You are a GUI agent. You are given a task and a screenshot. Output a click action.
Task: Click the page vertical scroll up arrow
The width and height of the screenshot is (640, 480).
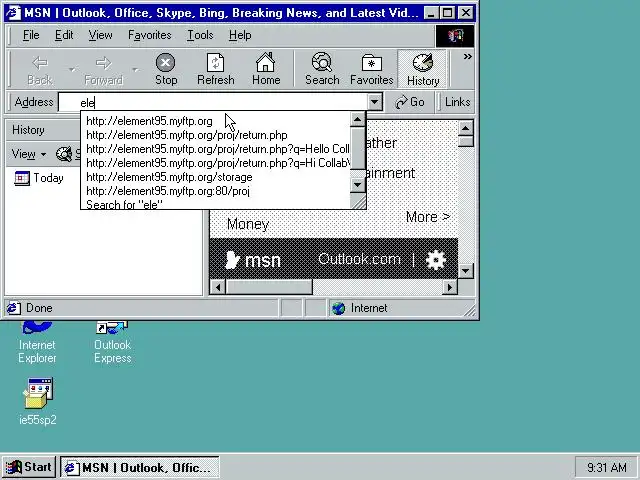[466, 129]
